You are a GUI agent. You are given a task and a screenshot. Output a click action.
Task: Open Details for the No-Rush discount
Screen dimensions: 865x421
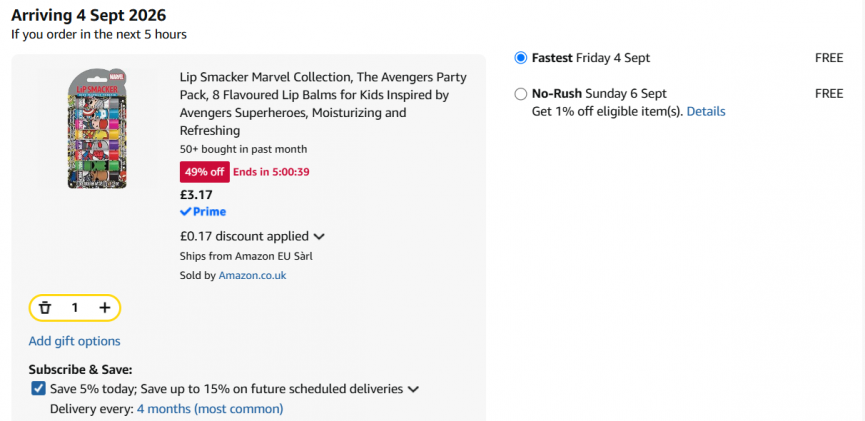[x=706, y=111]
